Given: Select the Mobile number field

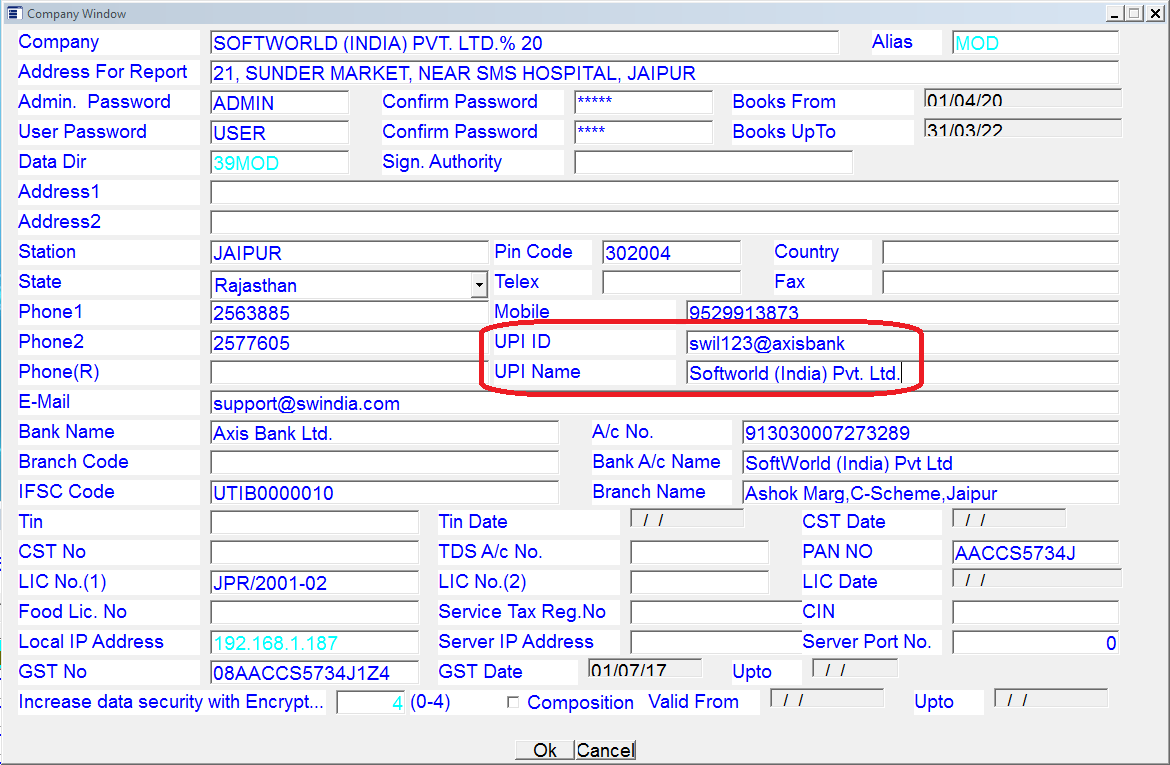Looking at the screenshot, I should (902, 312).
